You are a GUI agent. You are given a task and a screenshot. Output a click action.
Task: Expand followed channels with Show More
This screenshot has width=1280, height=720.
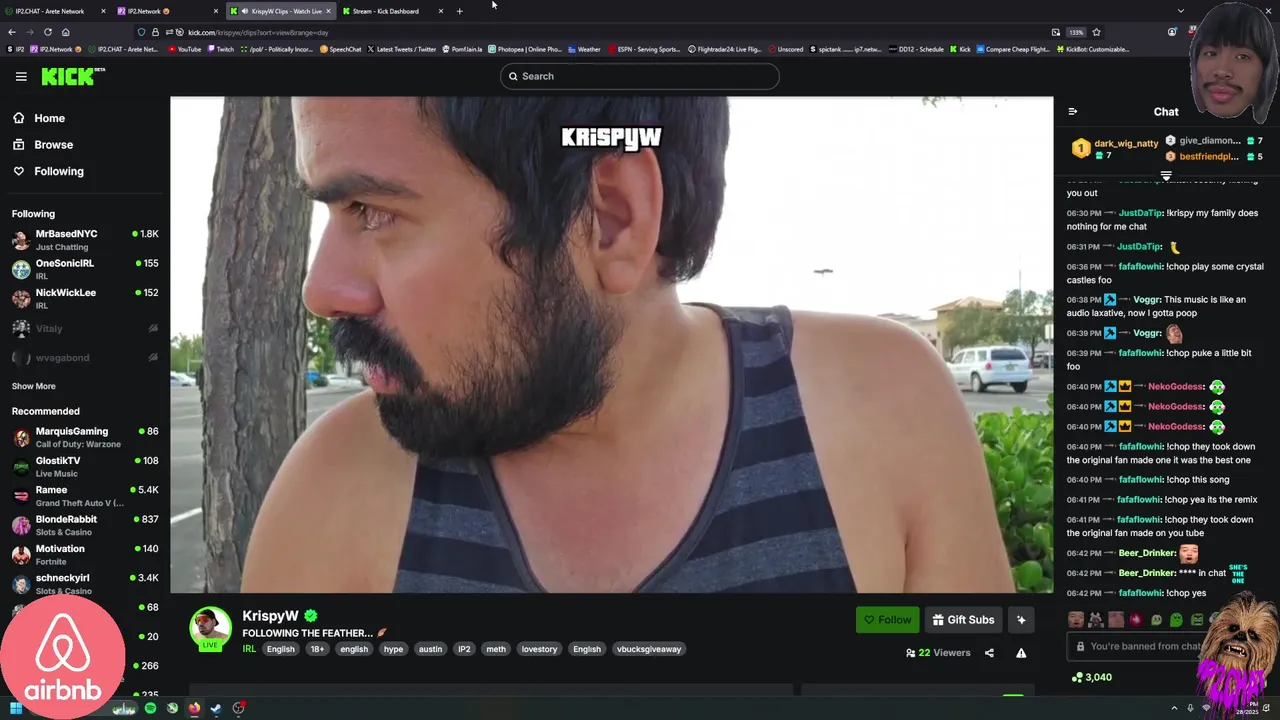click(x=33, y=386)
